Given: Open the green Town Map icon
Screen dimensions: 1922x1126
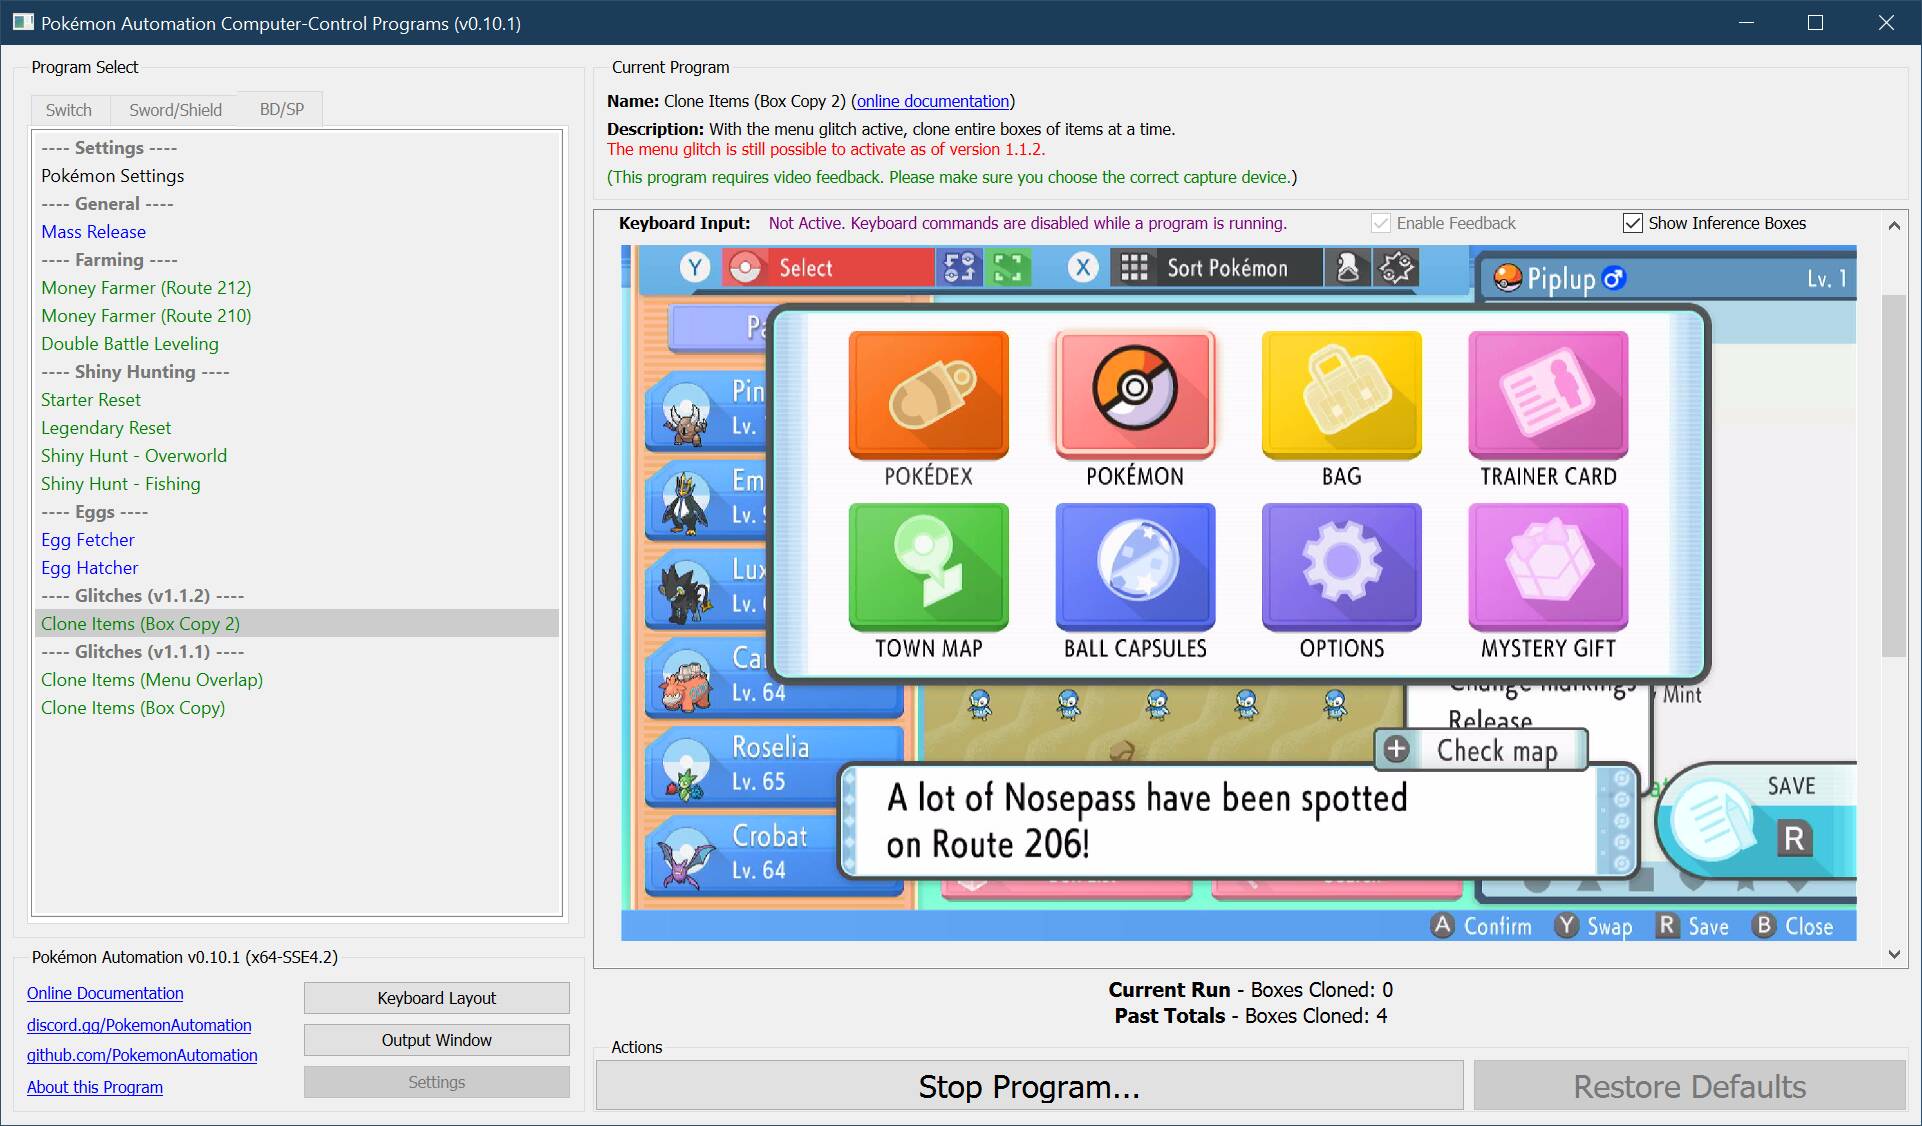Looking at the screenshot, I should pos(928,566).
